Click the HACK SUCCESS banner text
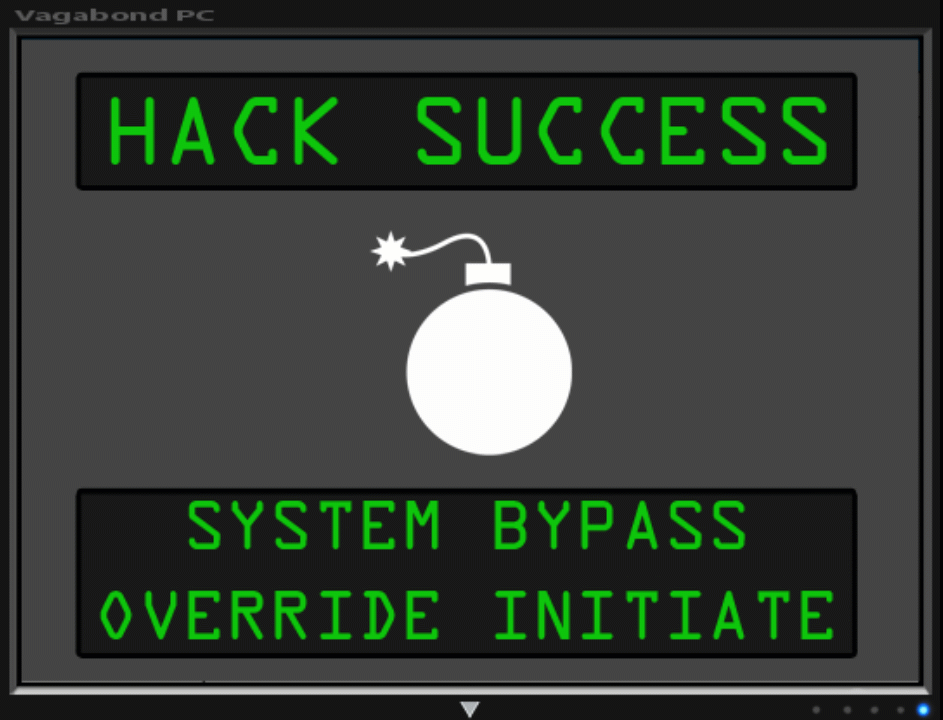943x720 pixels. tap(469, 131)
